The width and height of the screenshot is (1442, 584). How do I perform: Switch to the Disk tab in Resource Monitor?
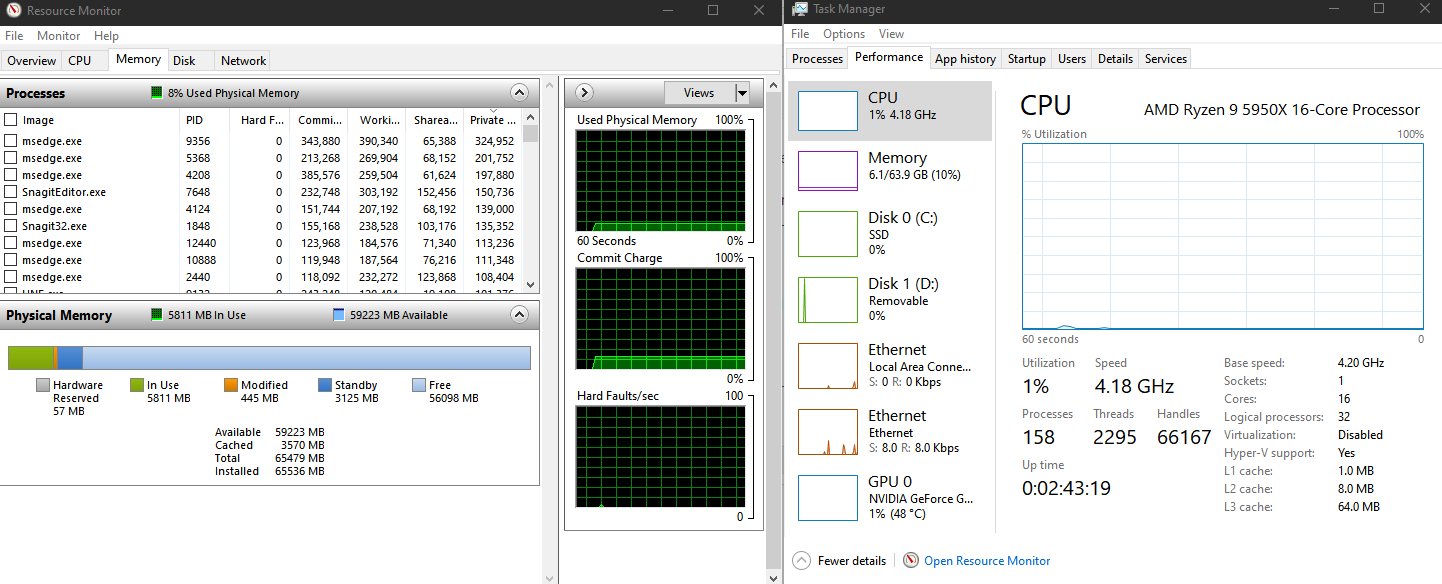[184, 61]
